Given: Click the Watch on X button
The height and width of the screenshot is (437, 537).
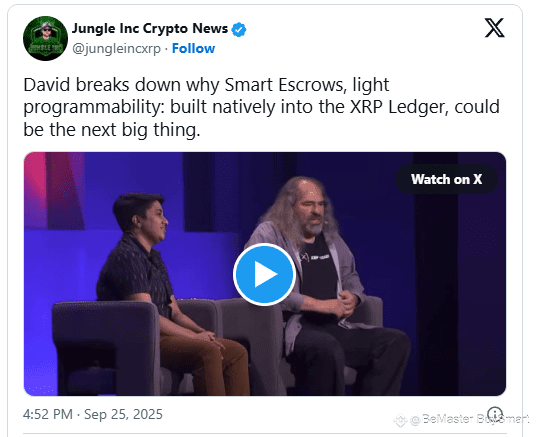Looking at the screenshot, I should click(x=447, y=179).
